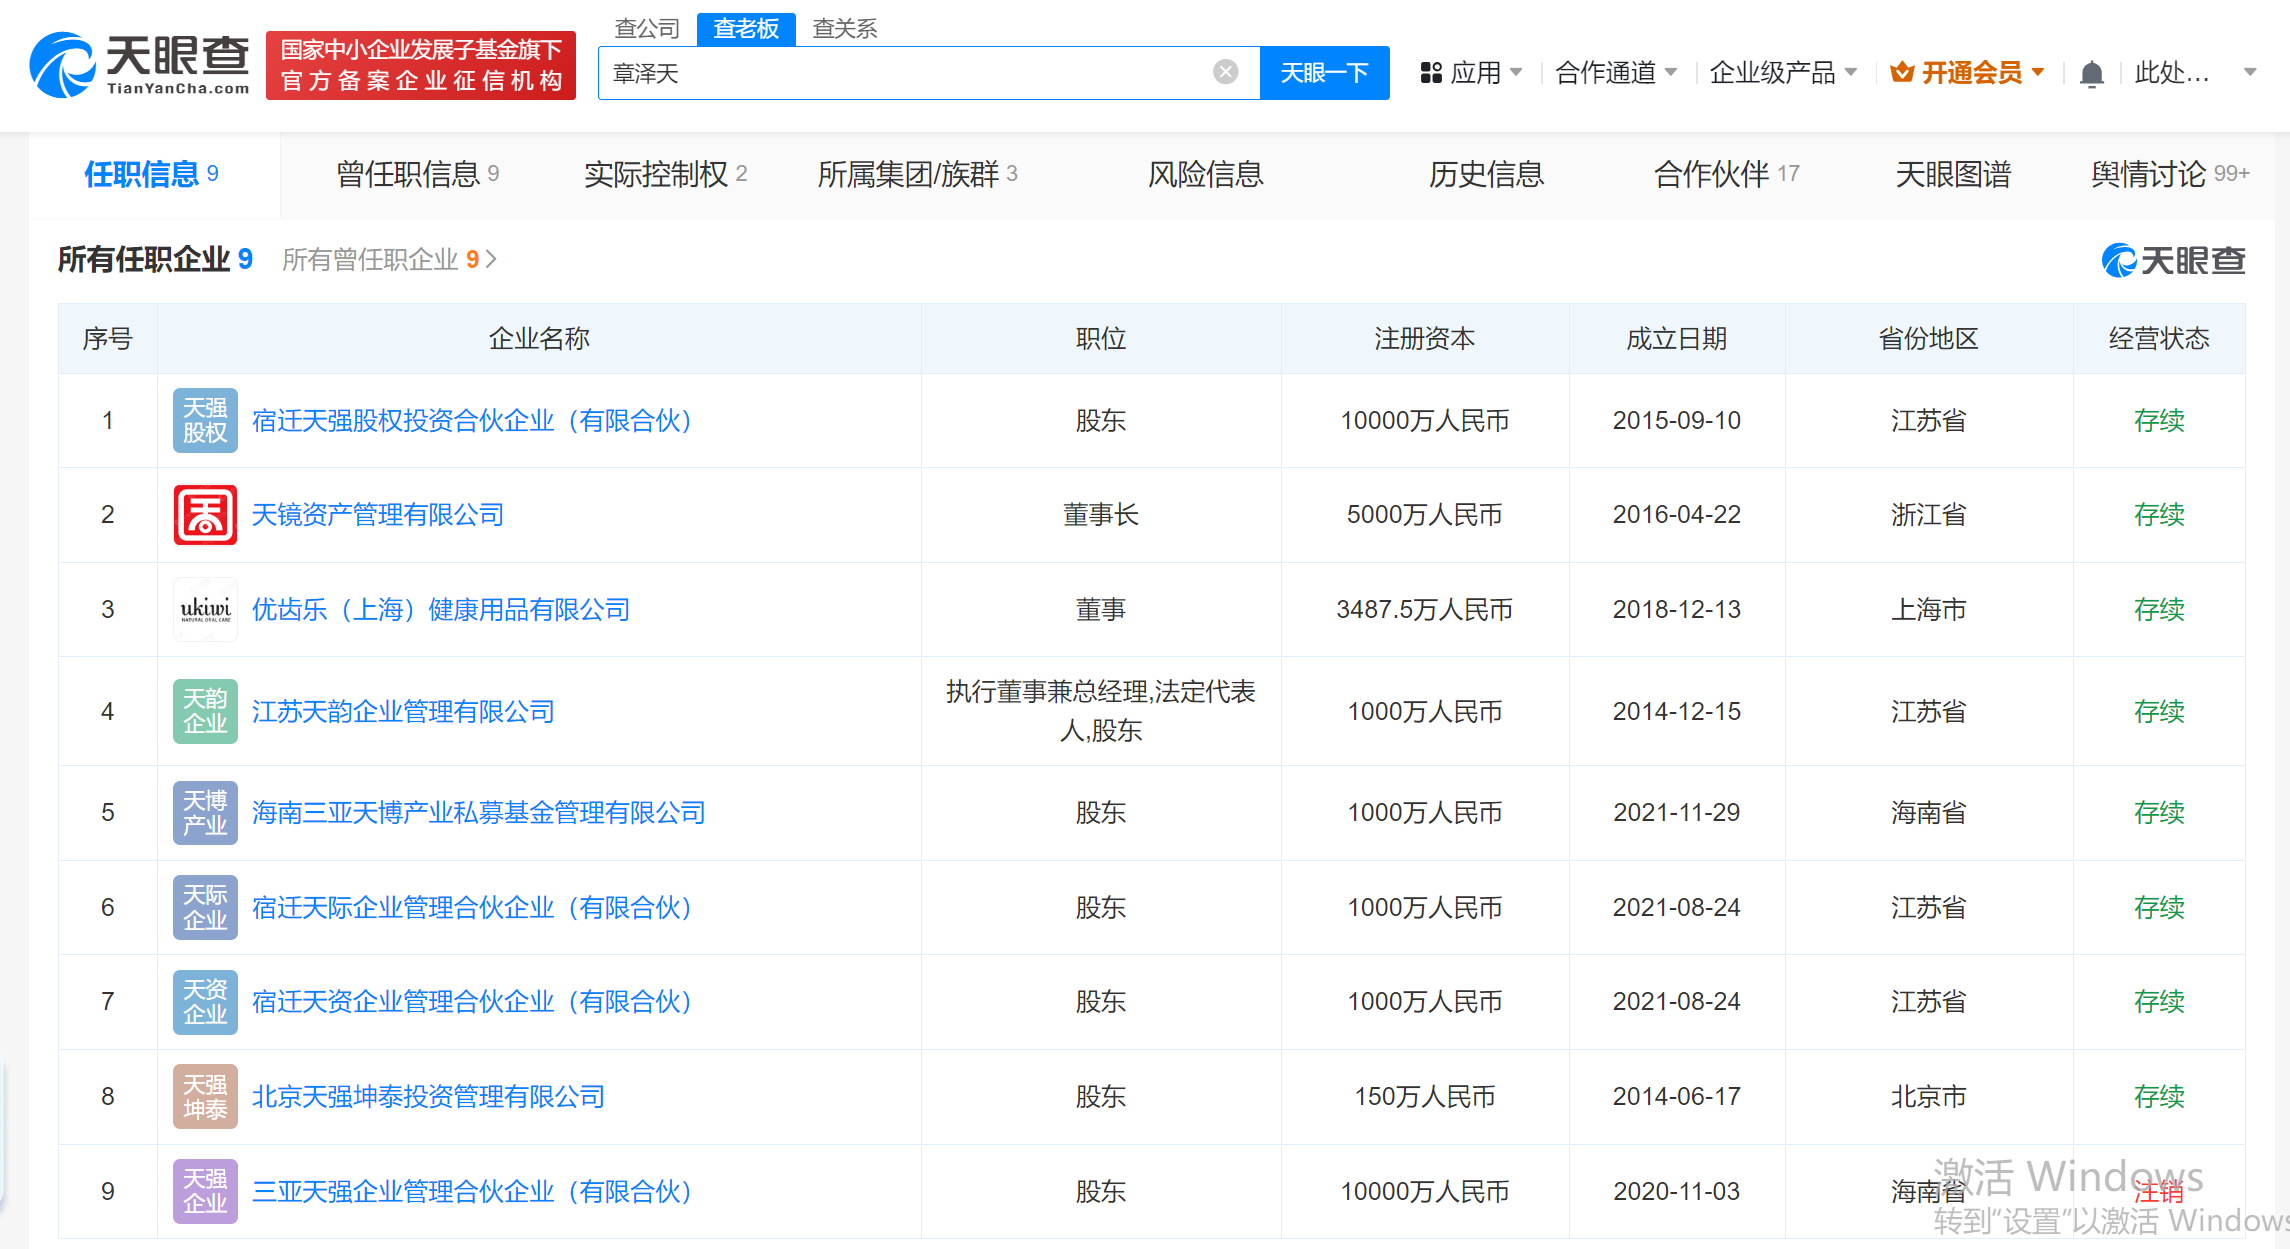Click the 天强企业 purple company avatar

pos(205,1191)
